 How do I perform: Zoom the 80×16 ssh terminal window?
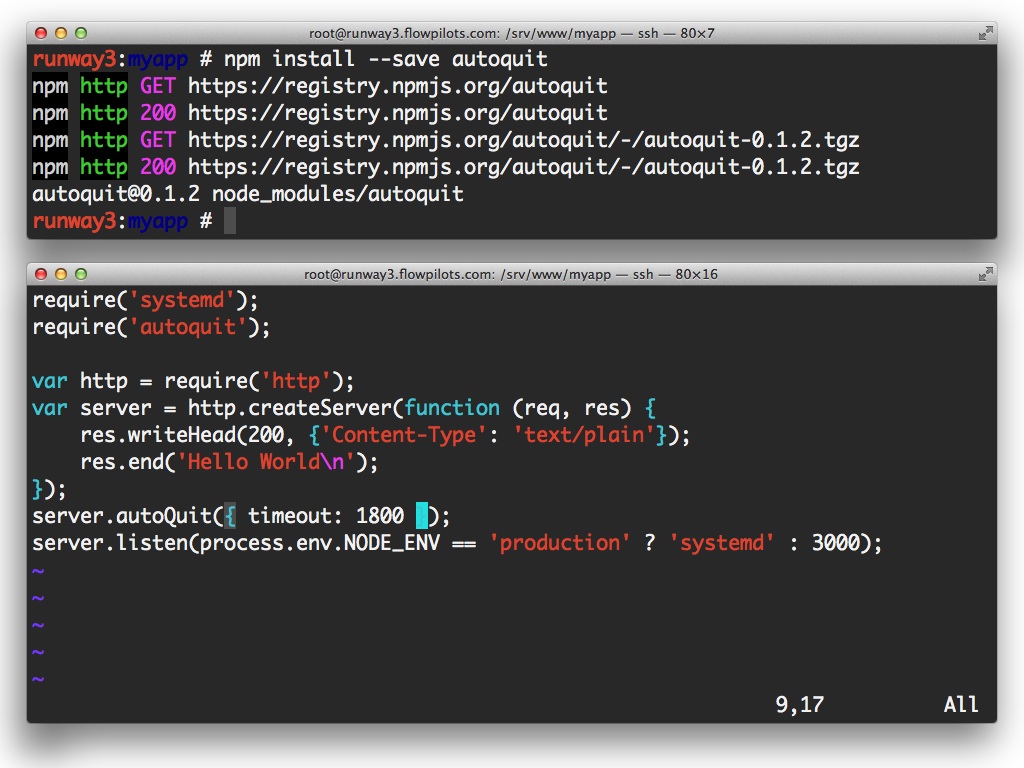[81, 274]
